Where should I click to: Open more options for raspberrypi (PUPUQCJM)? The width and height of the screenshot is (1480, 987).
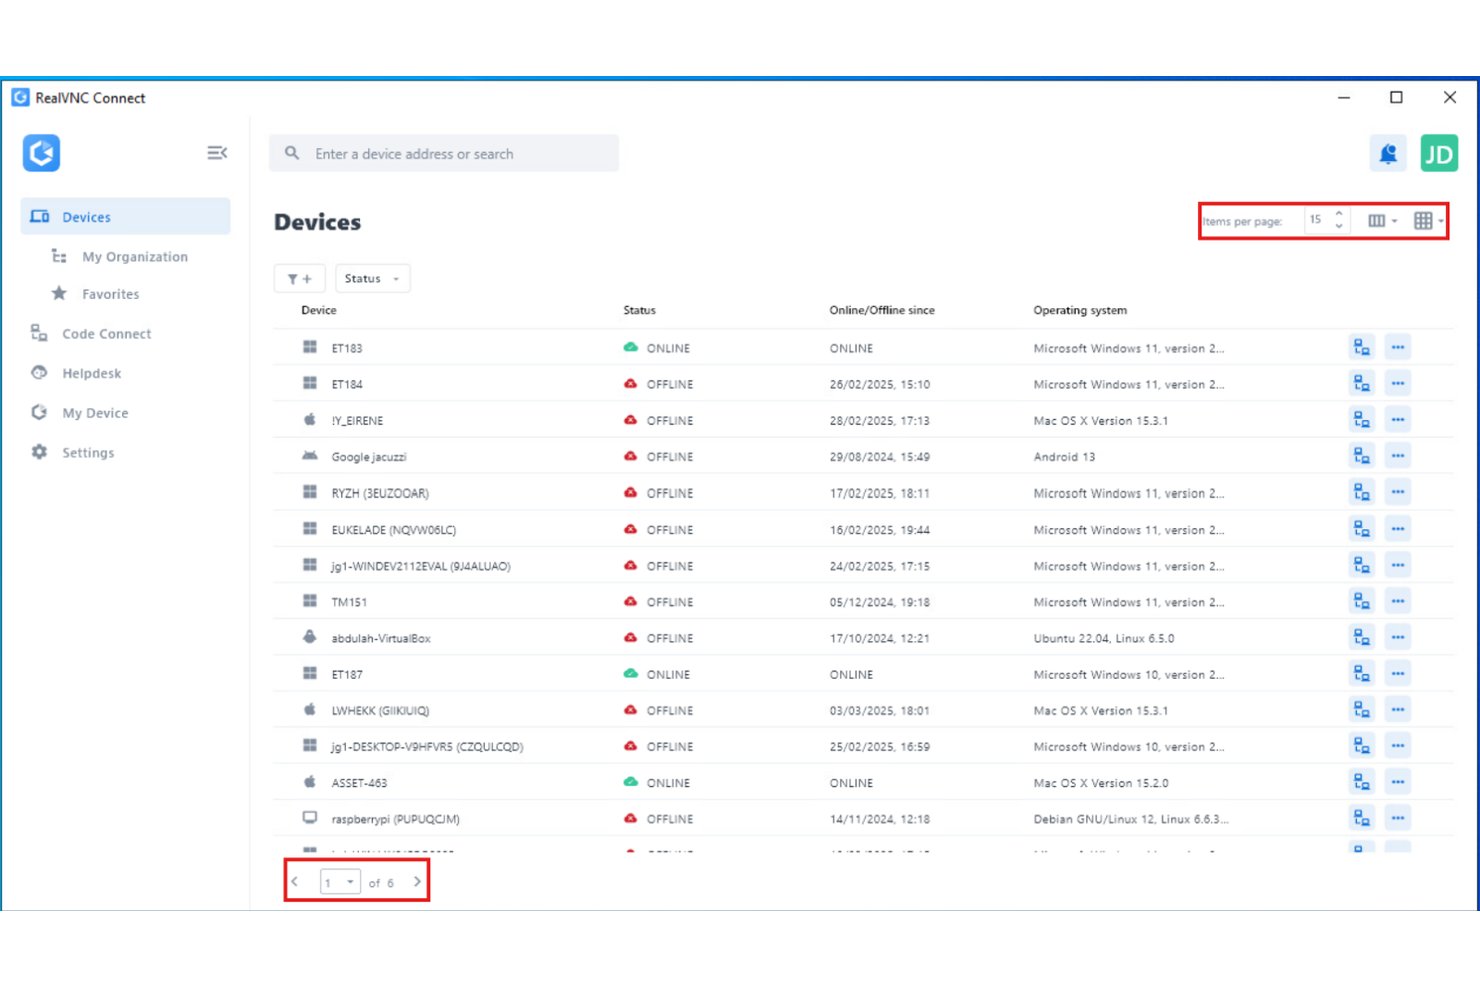[x=1398, y=818]
